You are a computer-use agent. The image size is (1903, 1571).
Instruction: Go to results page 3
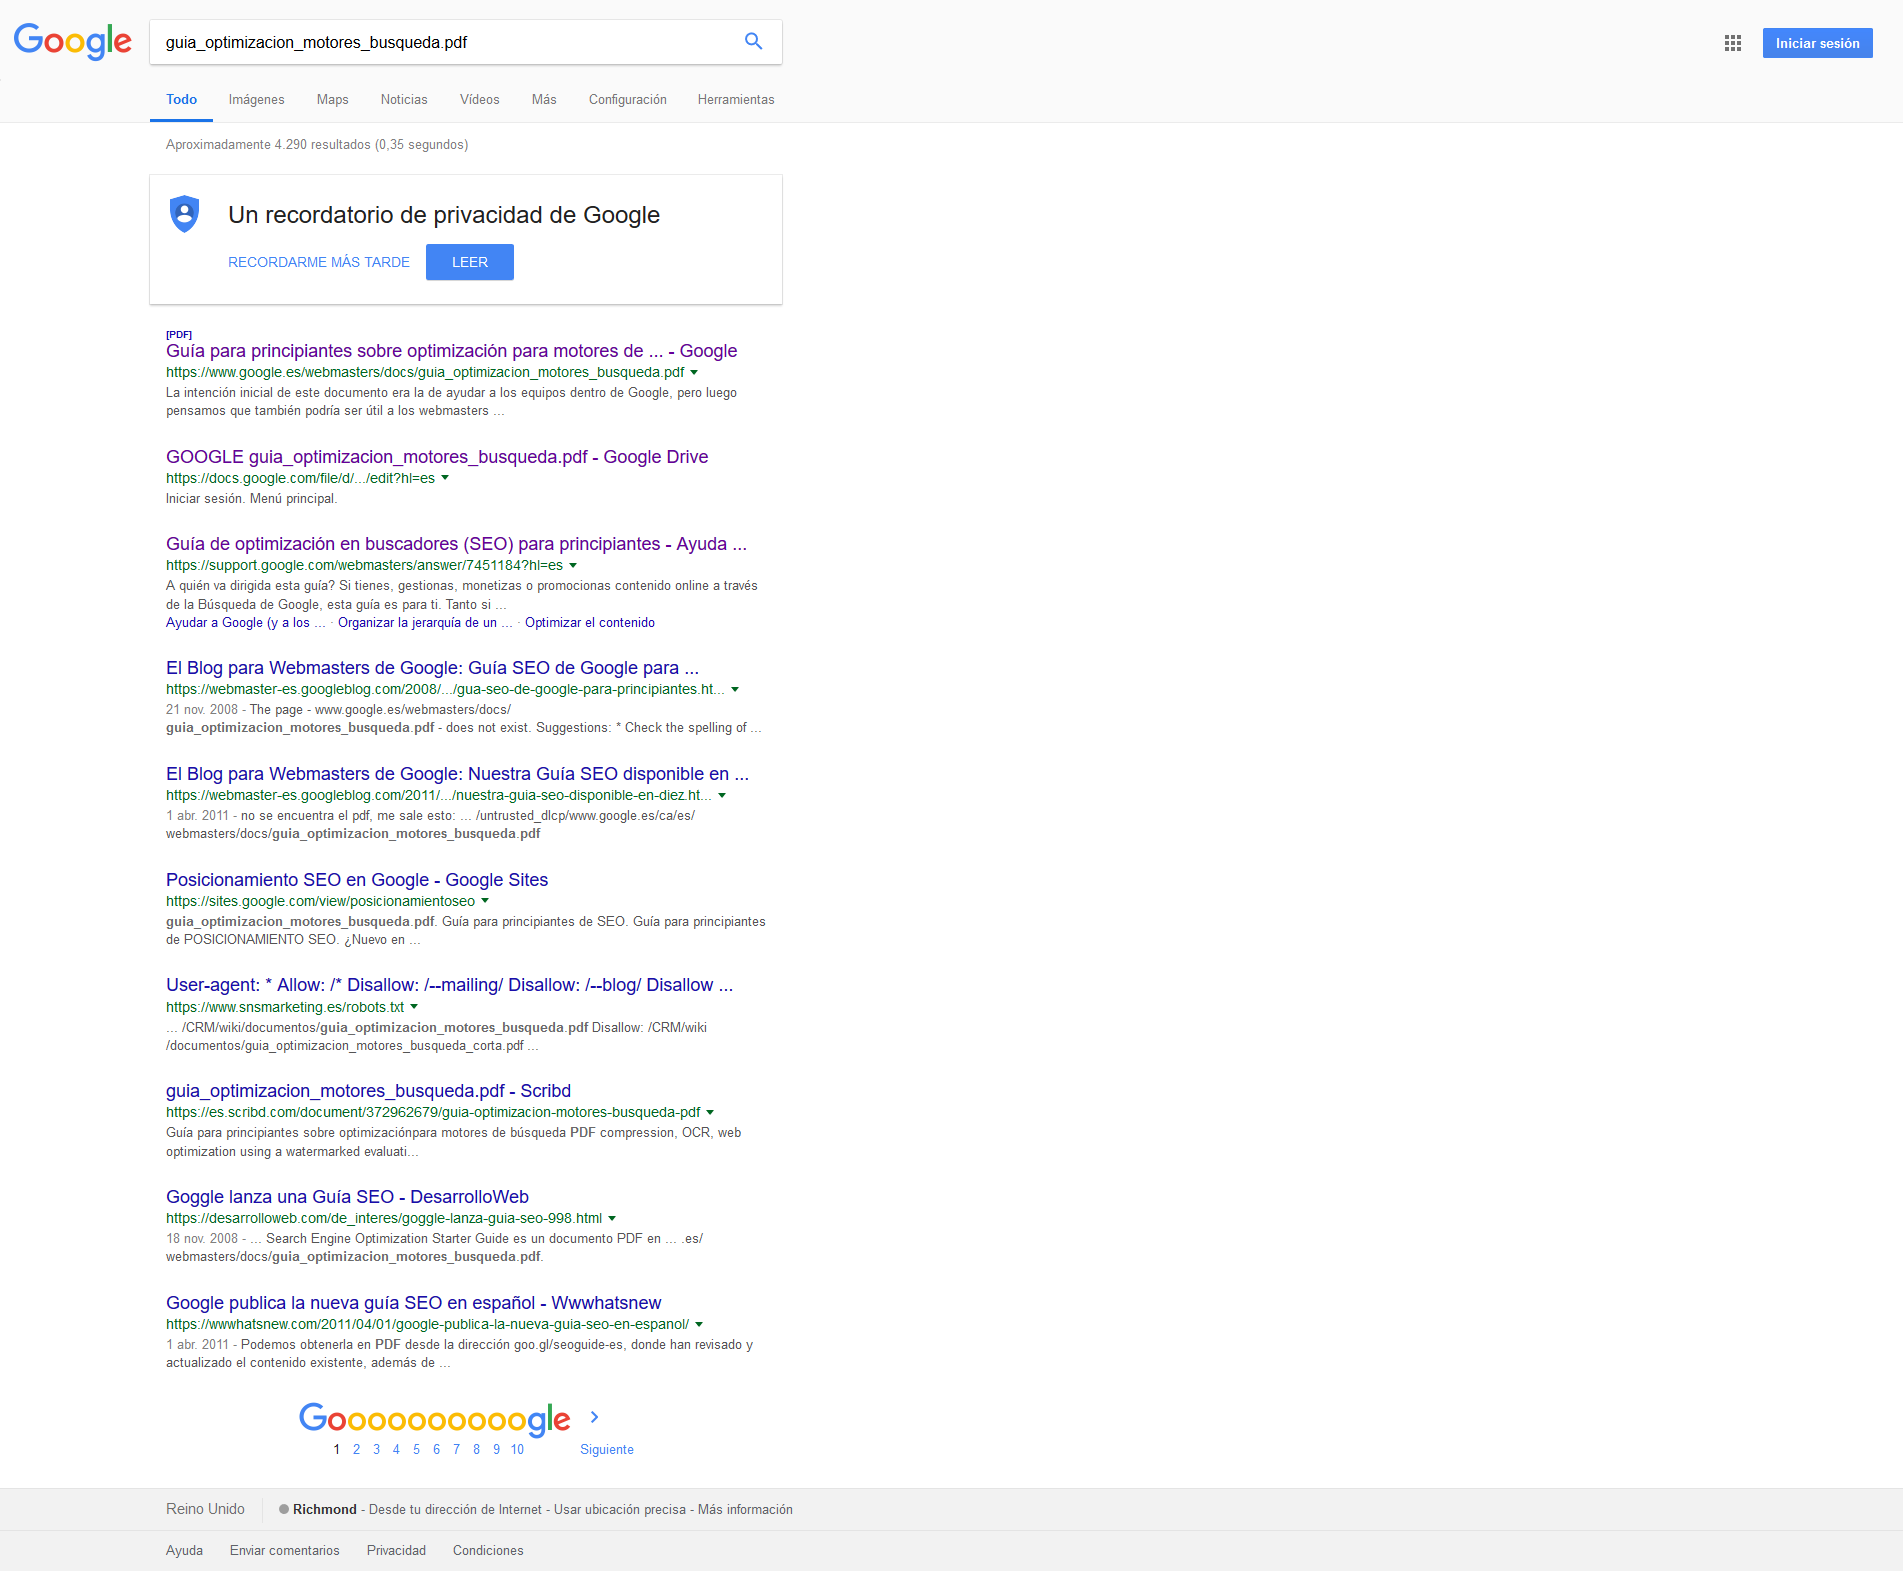pyautogui.click(x=376, y=1449)
